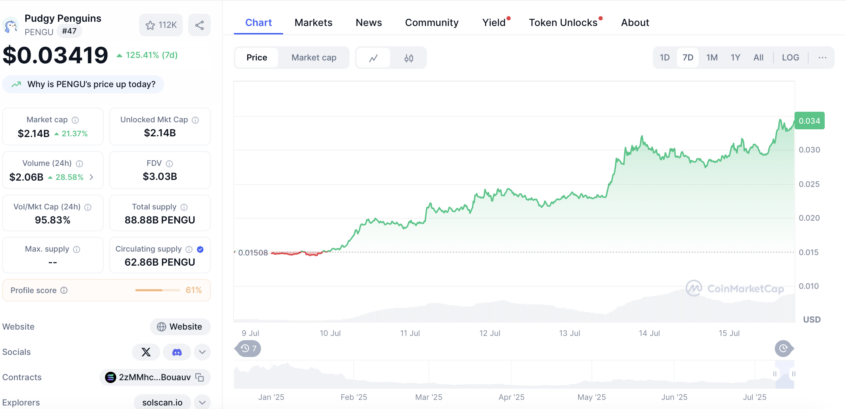850x409 pixels.
Task: Set chart range to 1M
Action: click(712, 57)
